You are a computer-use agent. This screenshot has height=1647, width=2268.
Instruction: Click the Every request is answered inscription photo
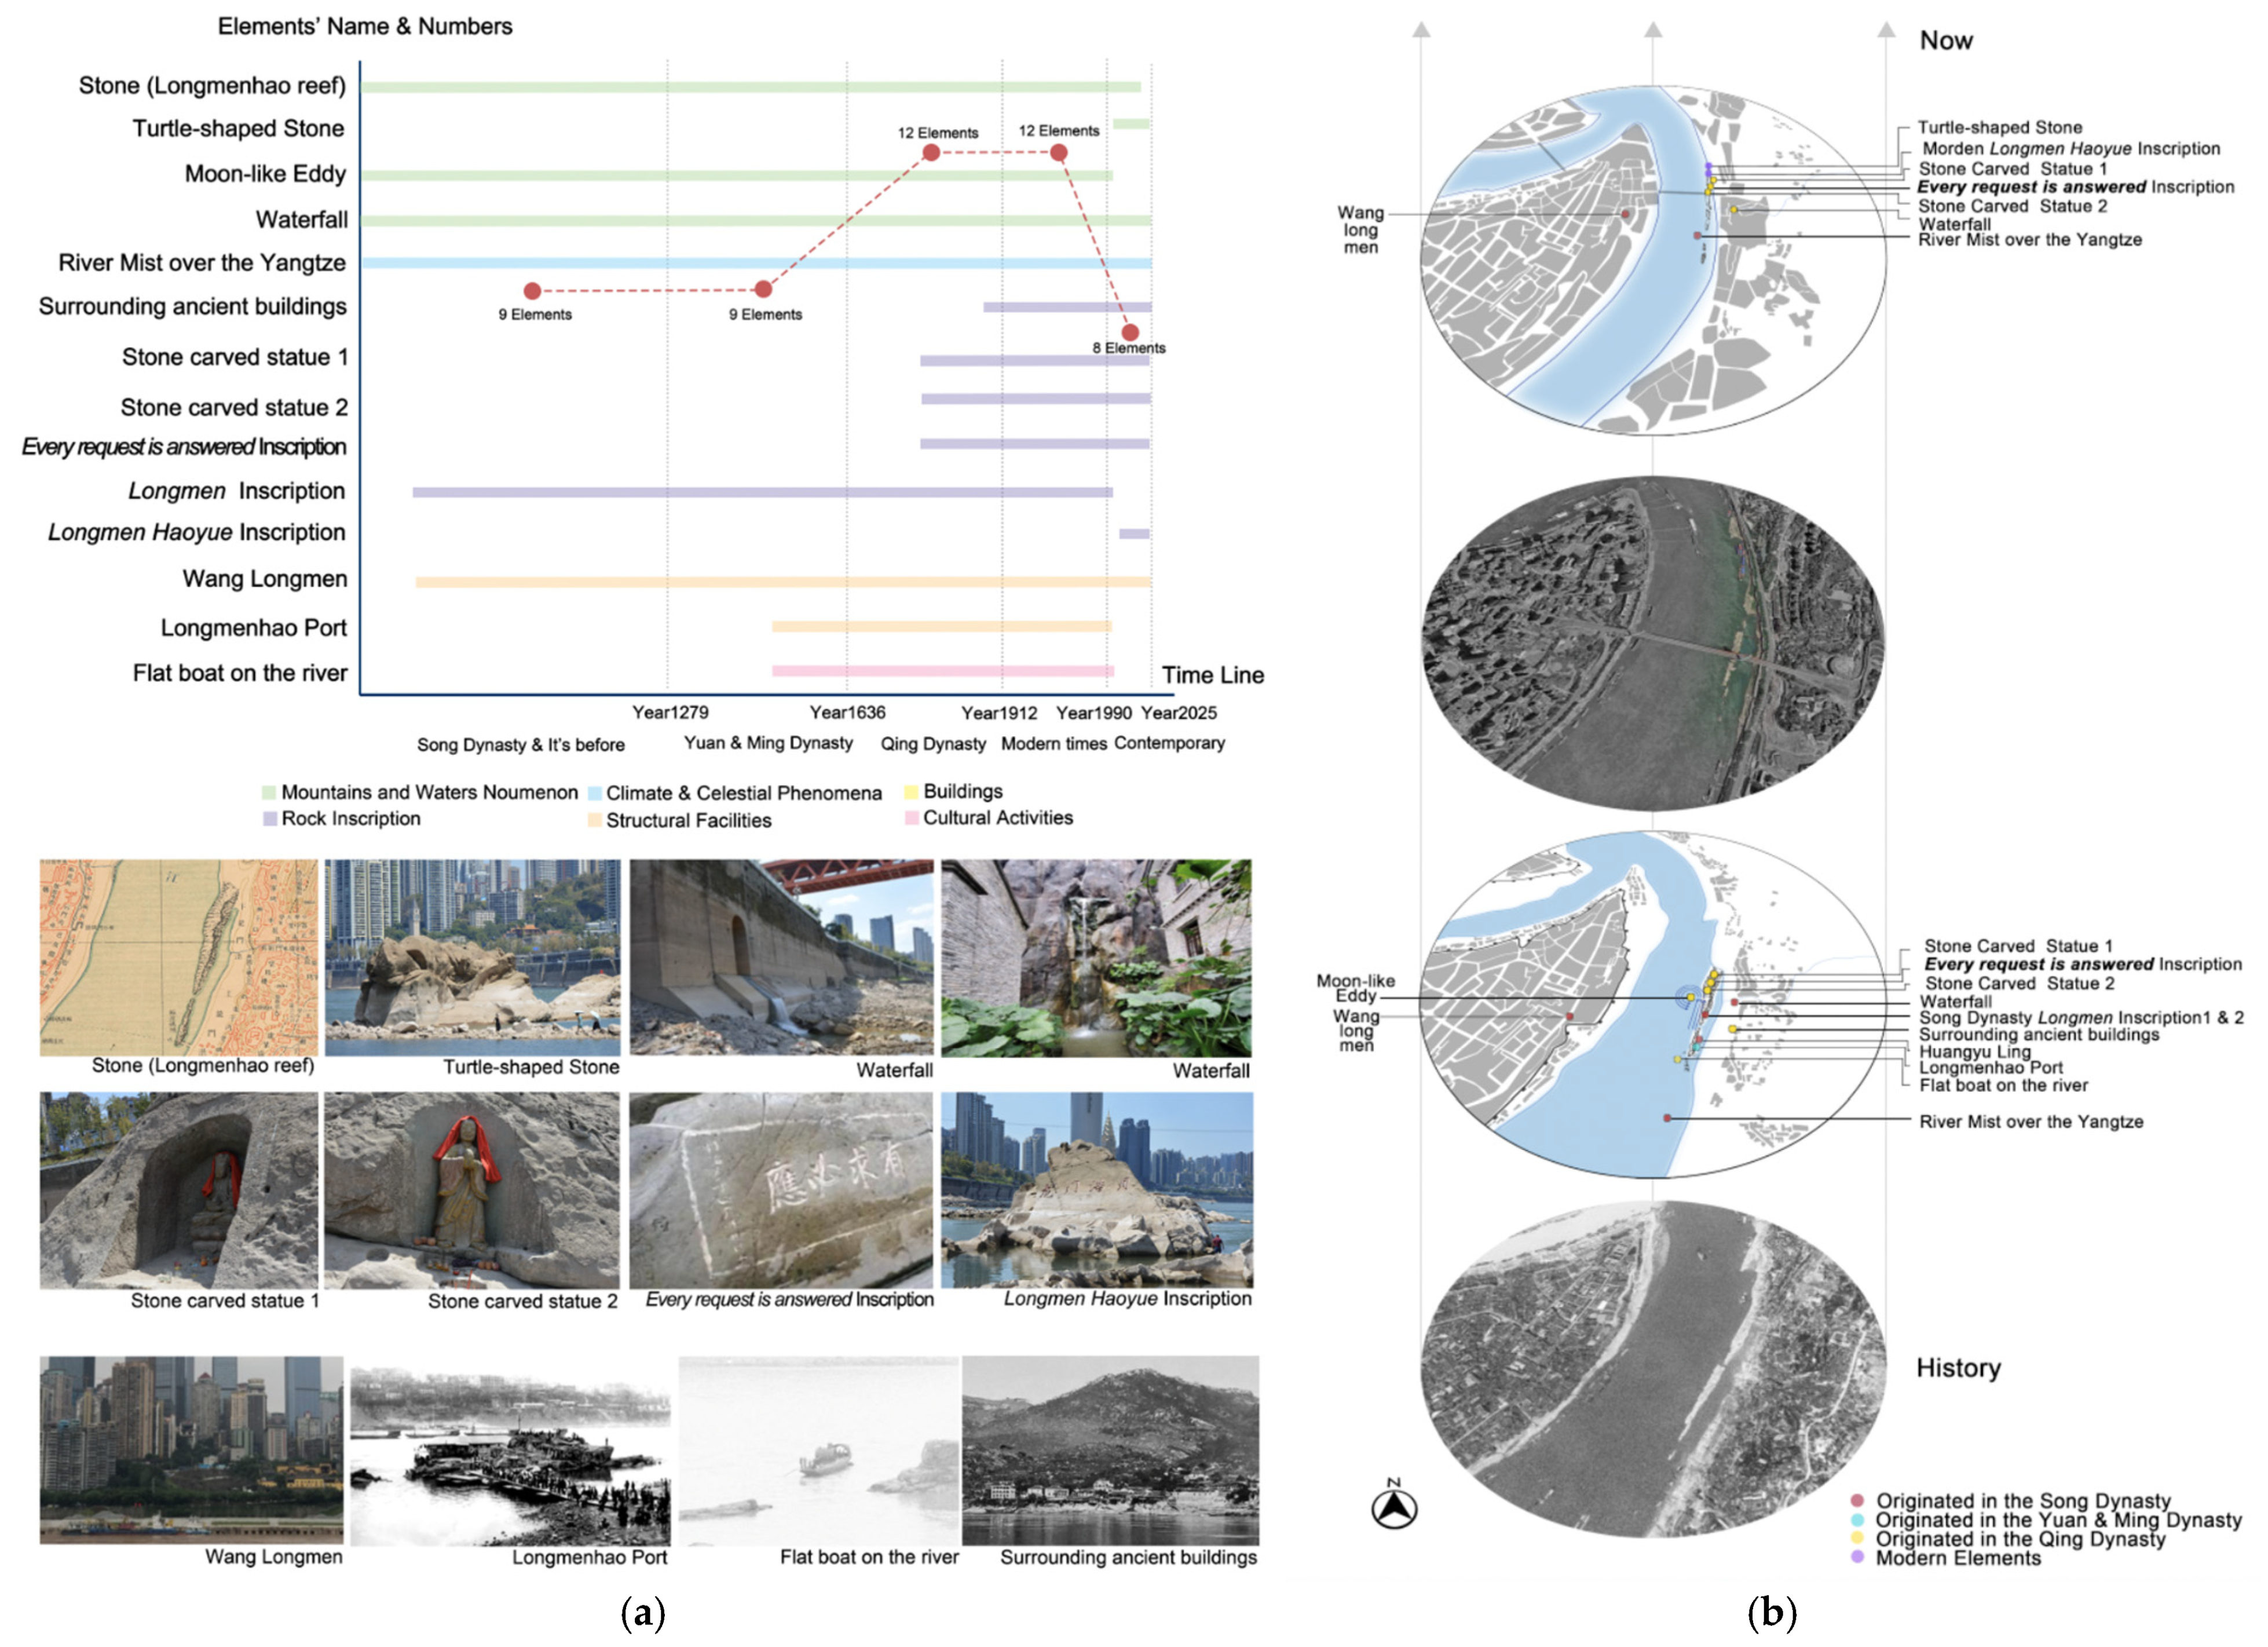pos(781,1190)
